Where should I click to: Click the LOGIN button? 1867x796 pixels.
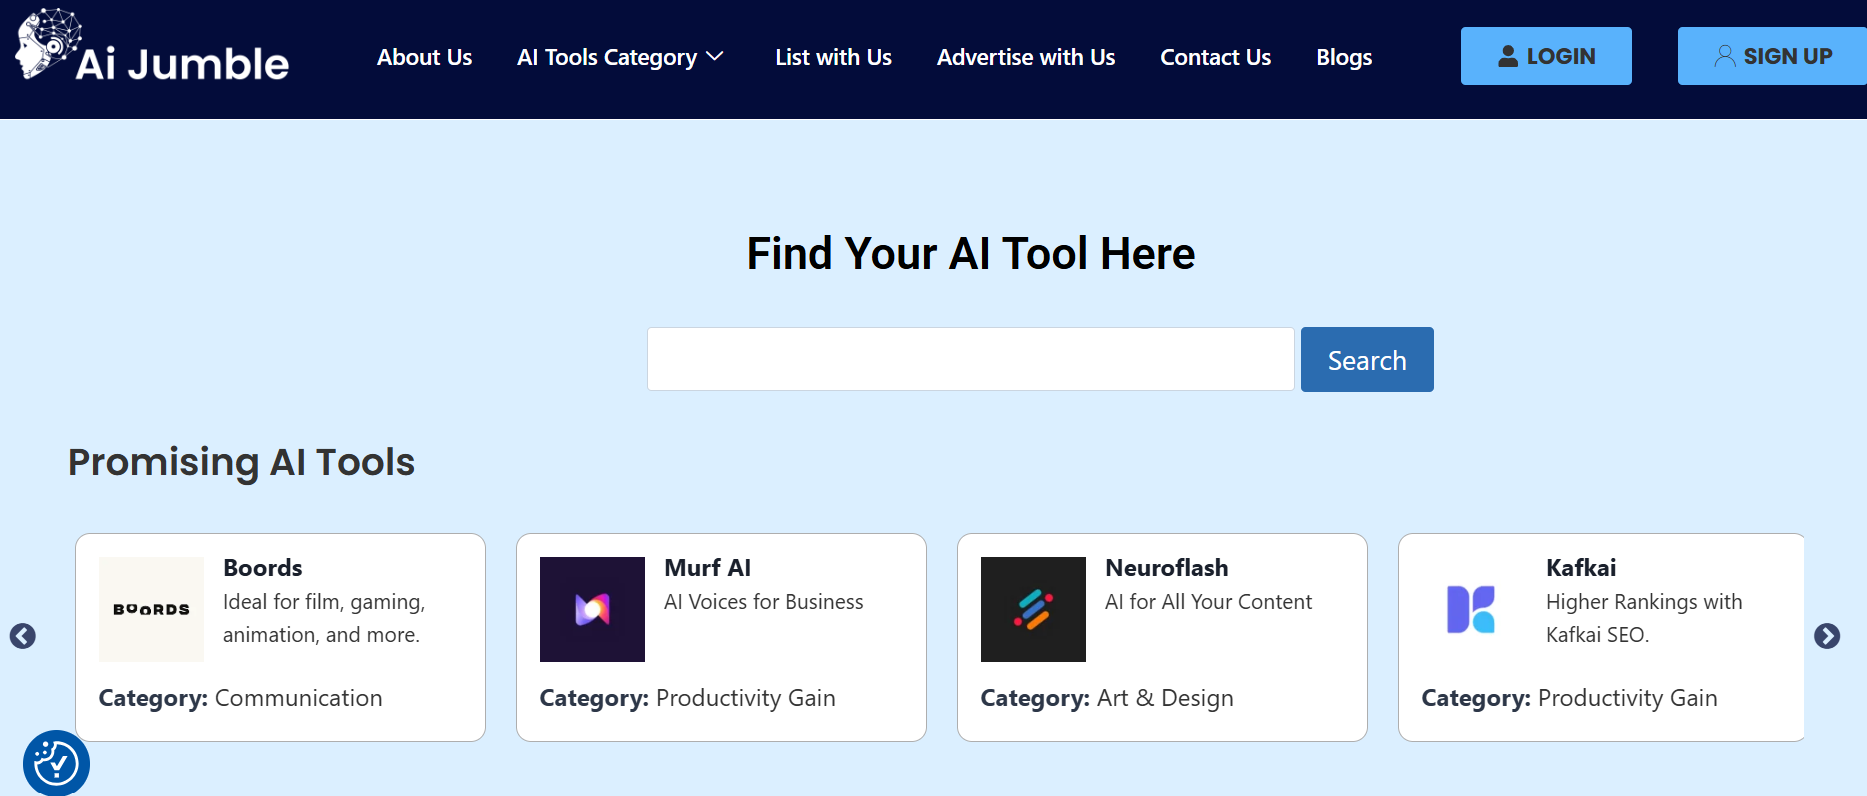1546,56
